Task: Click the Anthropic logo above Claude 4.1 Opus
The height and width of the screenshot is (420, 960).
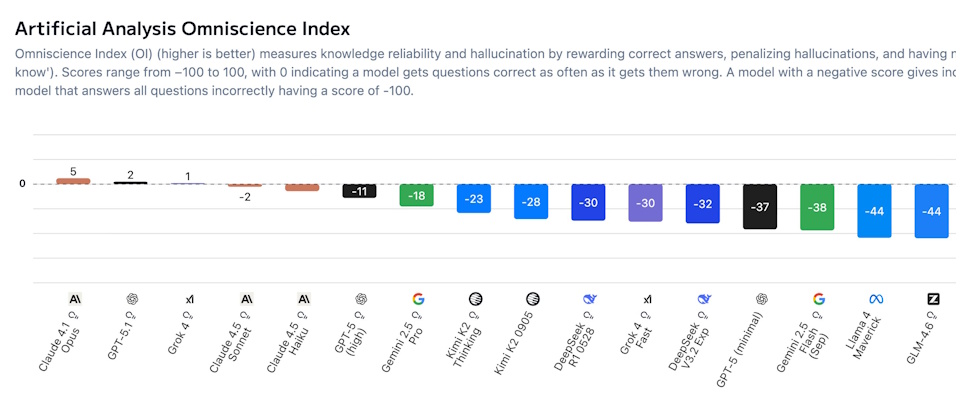Action: (74, 299)
